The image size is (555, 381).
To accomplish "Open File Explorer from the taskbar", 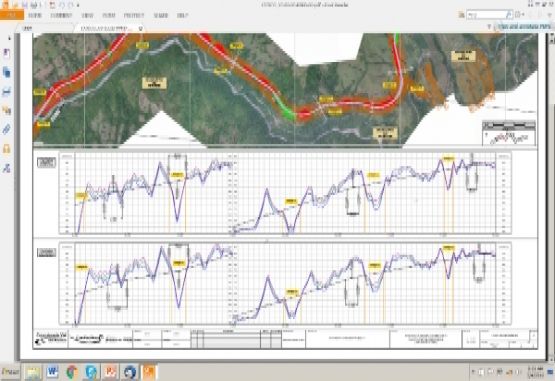I will (x=33, y=372).
